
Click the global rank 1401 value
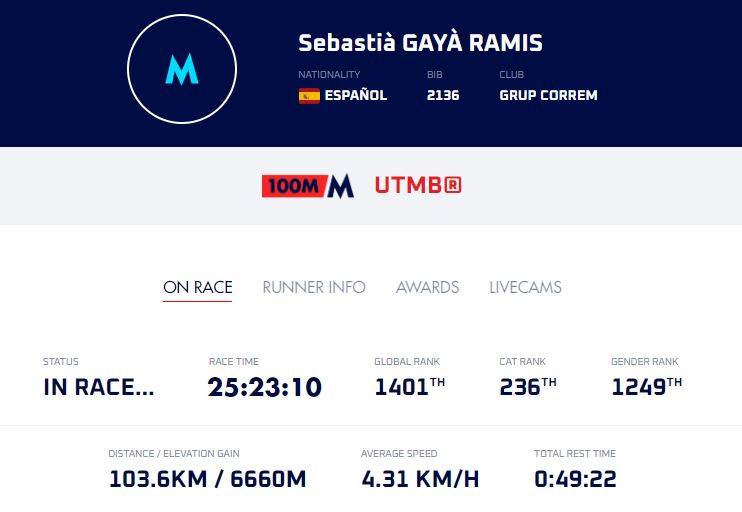coord(402,387)
